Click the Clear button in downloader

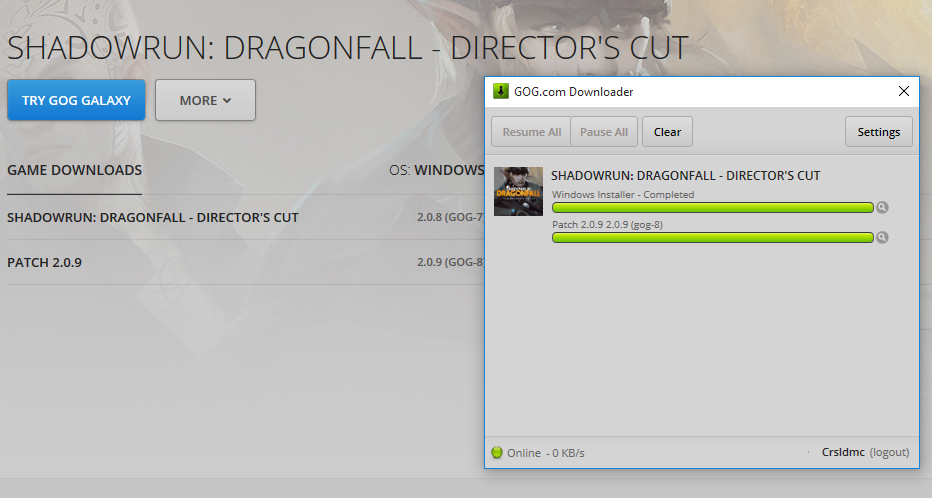pos(667,132)
